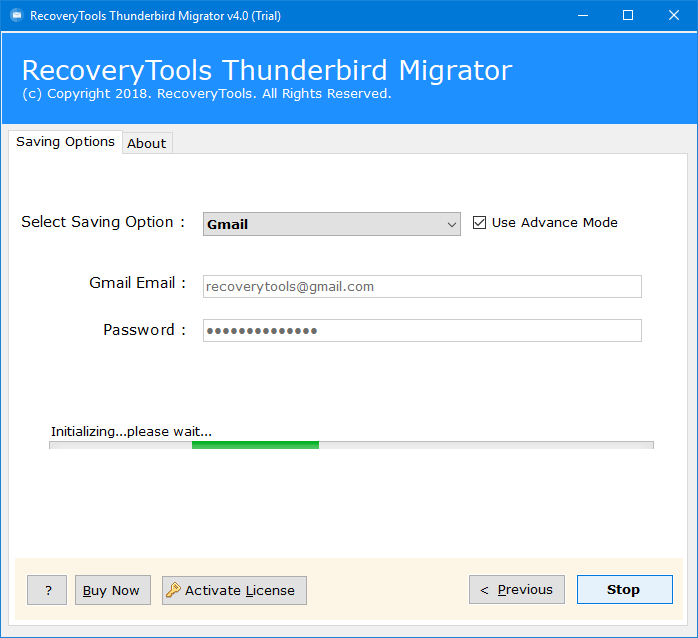Click the key icon on Activate License
Screen dimensions: 698x638
(173, 590)
